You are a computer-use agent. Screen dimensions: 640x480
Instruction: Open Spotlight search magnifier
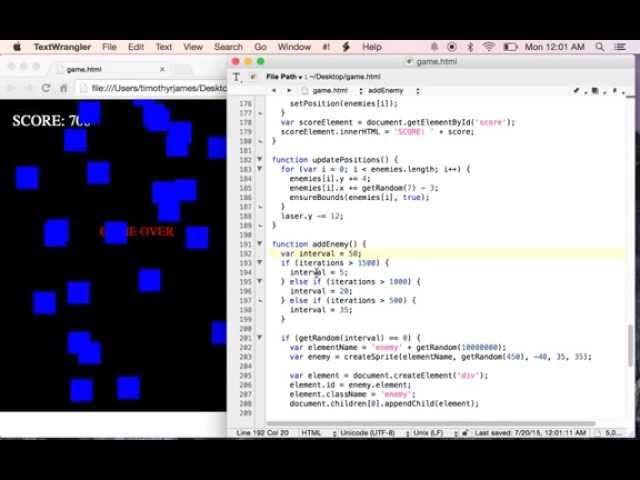[x=600, y=47]
